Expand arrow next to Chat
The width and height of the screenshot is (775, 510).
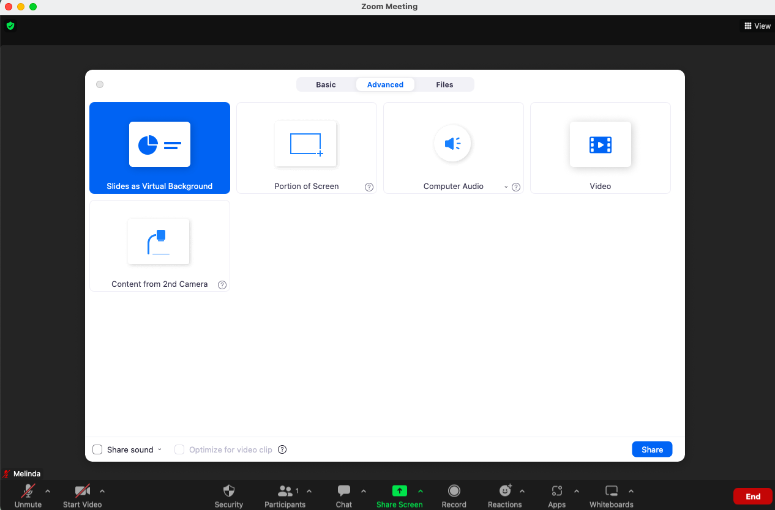pyautogui.click(x=364, y=491)
